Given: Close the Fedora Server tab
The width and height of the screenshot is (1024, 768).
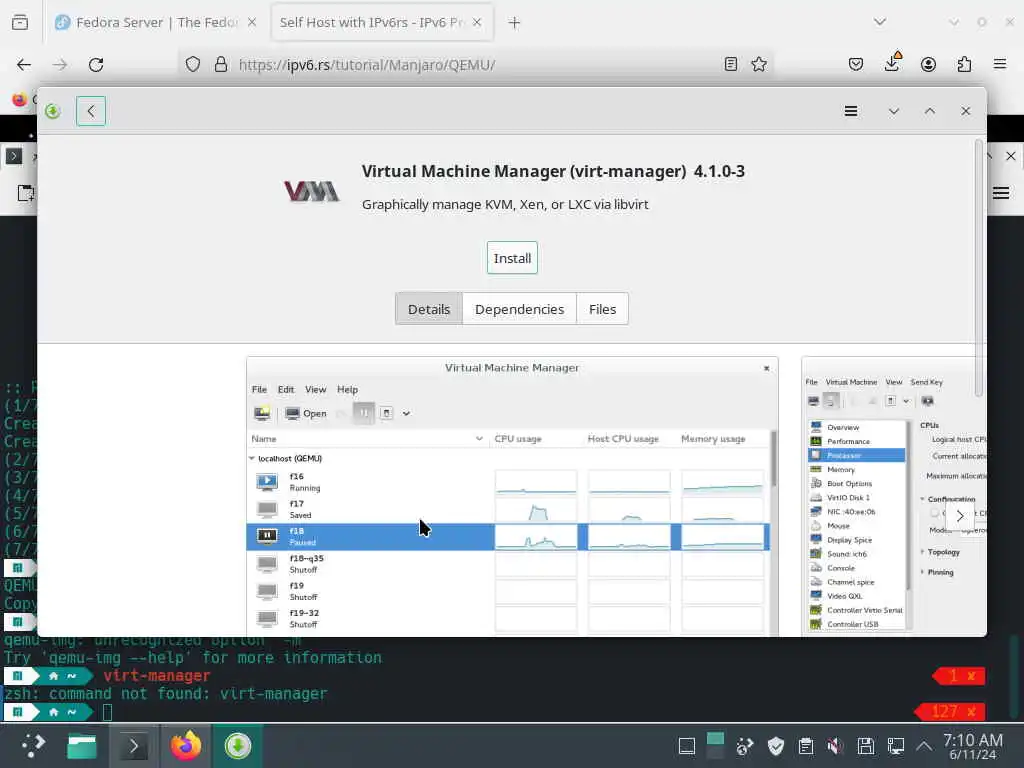Looking at the screenshot, I should (x=251, y=22).
